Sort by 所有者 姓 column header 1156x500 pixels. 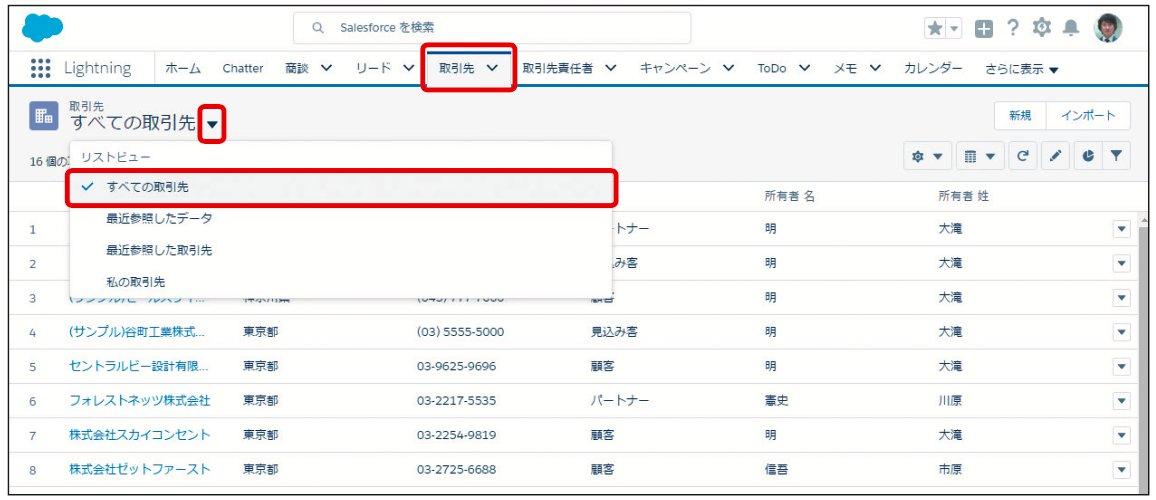pyautogui.click(x=964, y=196)
